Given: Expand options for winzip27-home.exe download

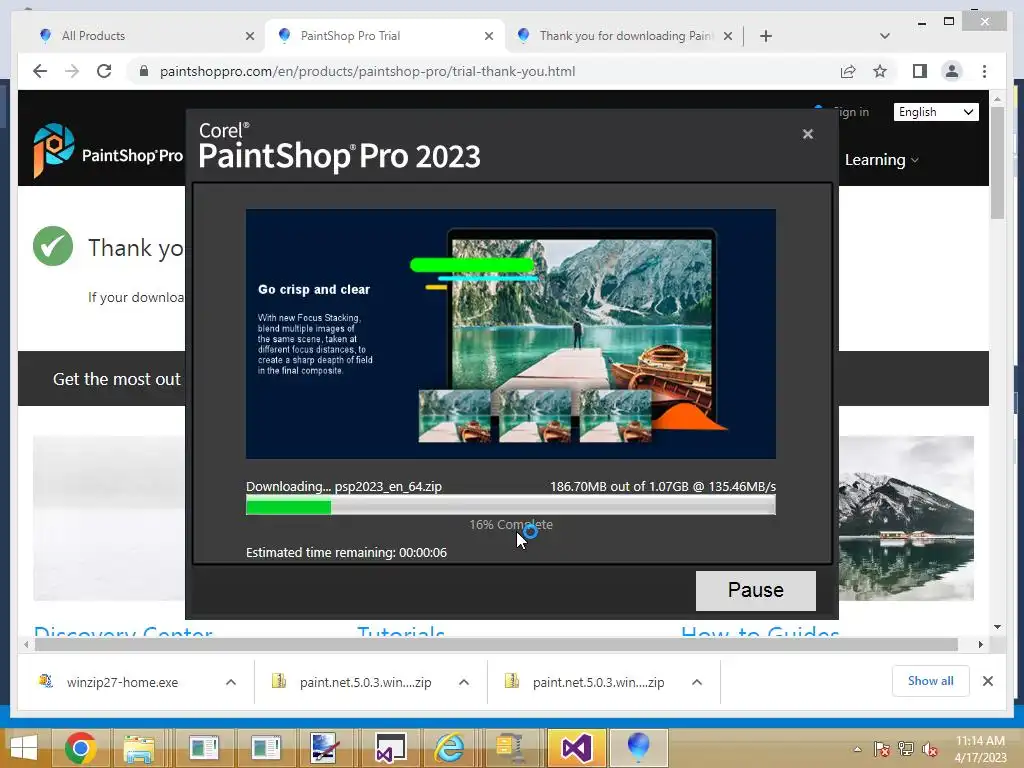Looking at the screenshot, I should pos(231,682).
